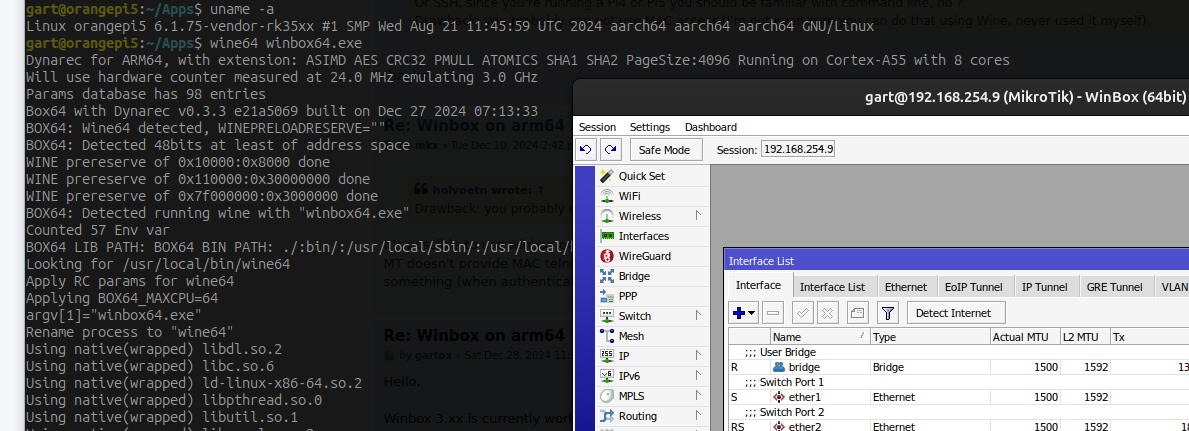Select the blue bridge interface icon
This screenshot has width=1189, height=431.
point(779,367)
